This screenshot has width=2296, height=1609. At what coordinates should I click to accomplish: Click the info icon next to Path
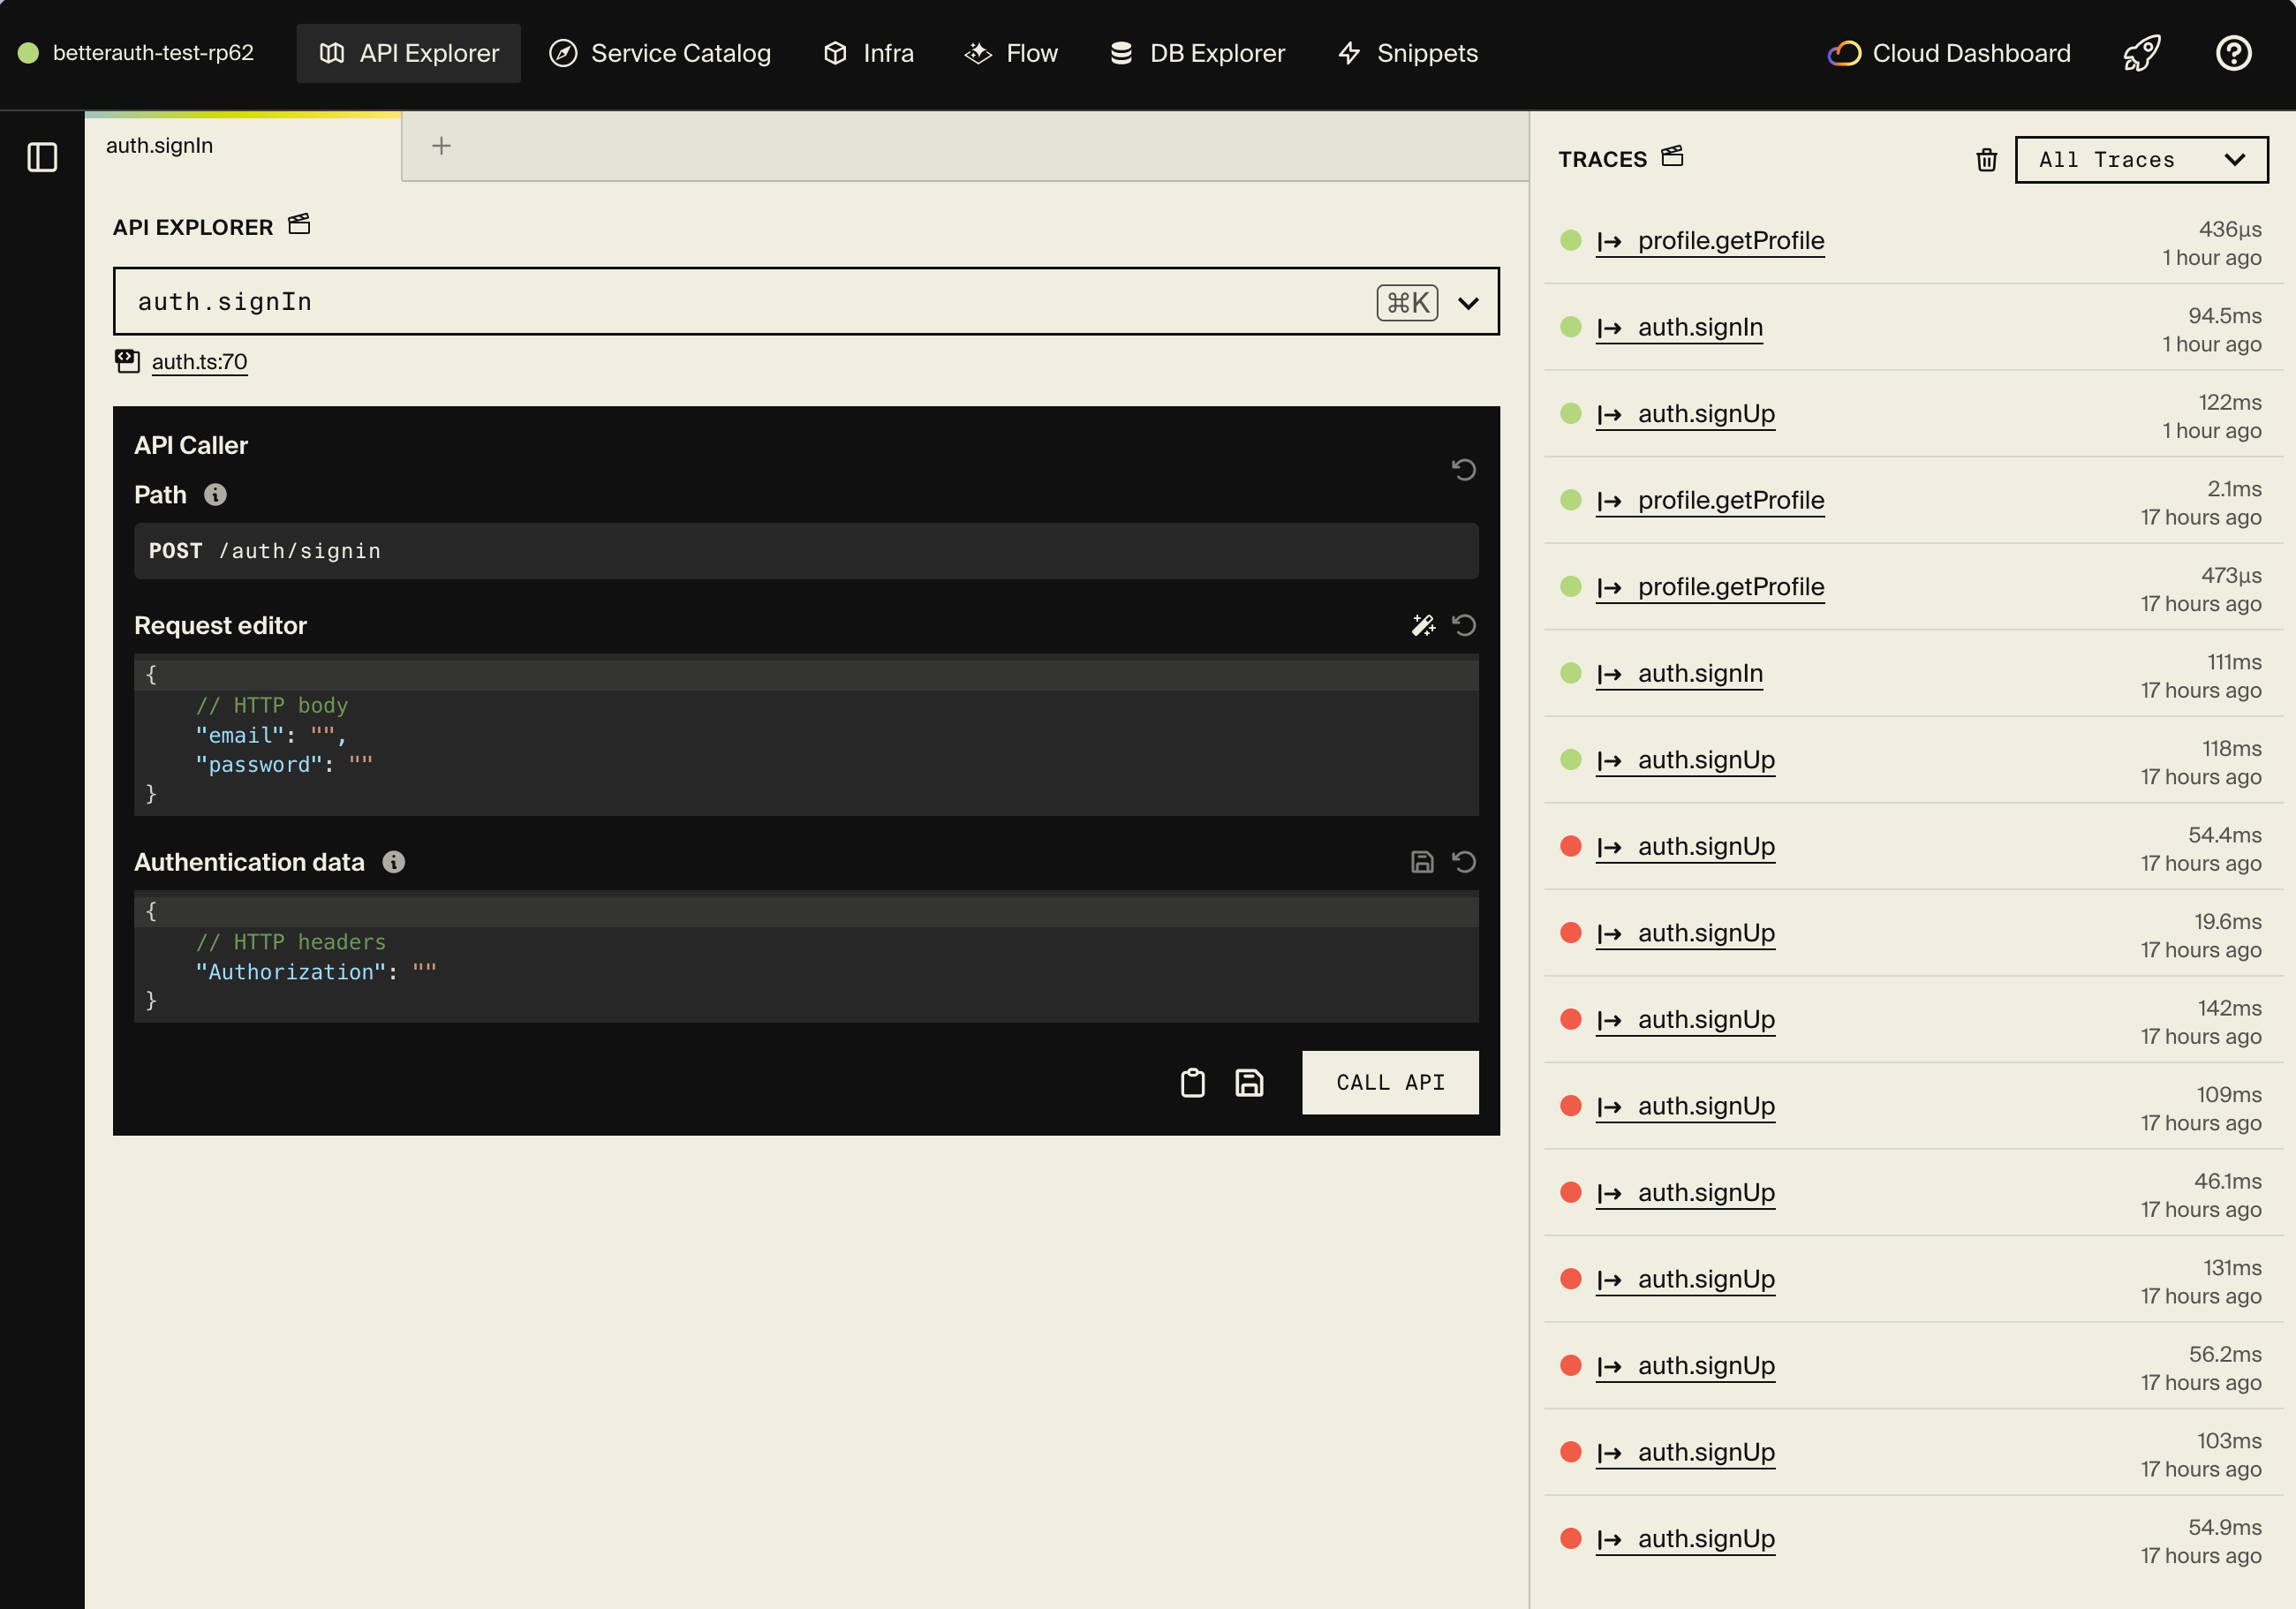(215, 494)
